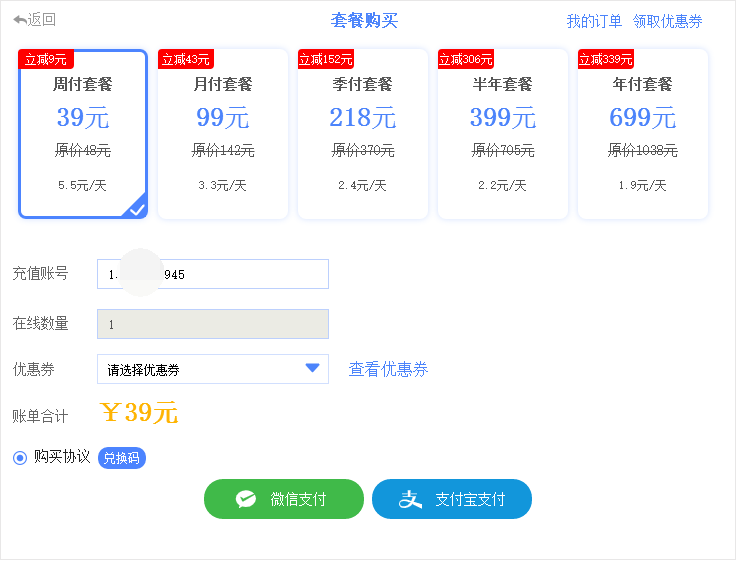Click the selected checkmark on 周付套餐 card
Image resolution: width=736 pixels, height=562 pixels.
click(x=137, y=208)
